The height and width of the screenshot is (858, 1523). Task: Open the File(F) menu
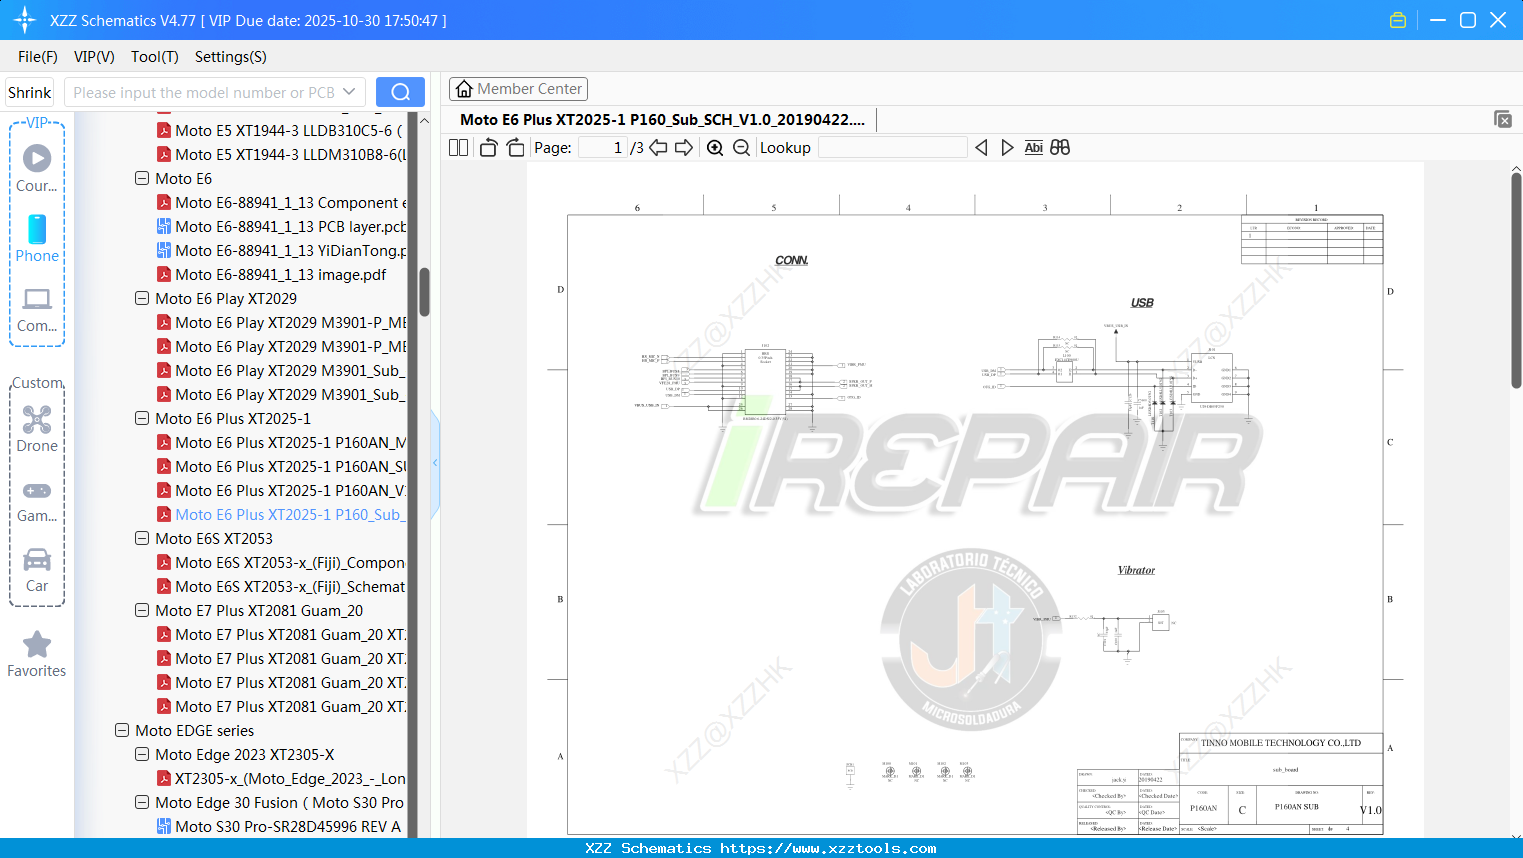pos(38,57)
